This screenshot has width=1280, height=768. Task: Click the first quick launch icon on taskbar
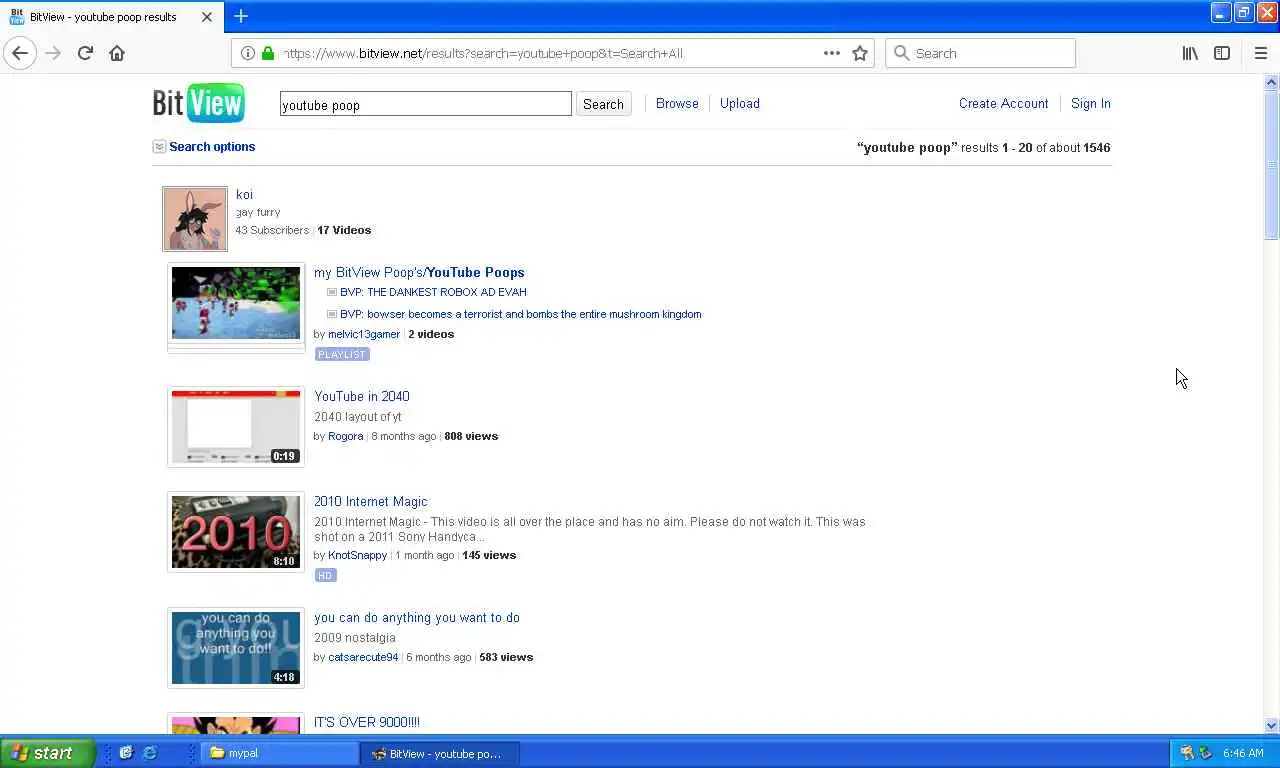[126, 753]
